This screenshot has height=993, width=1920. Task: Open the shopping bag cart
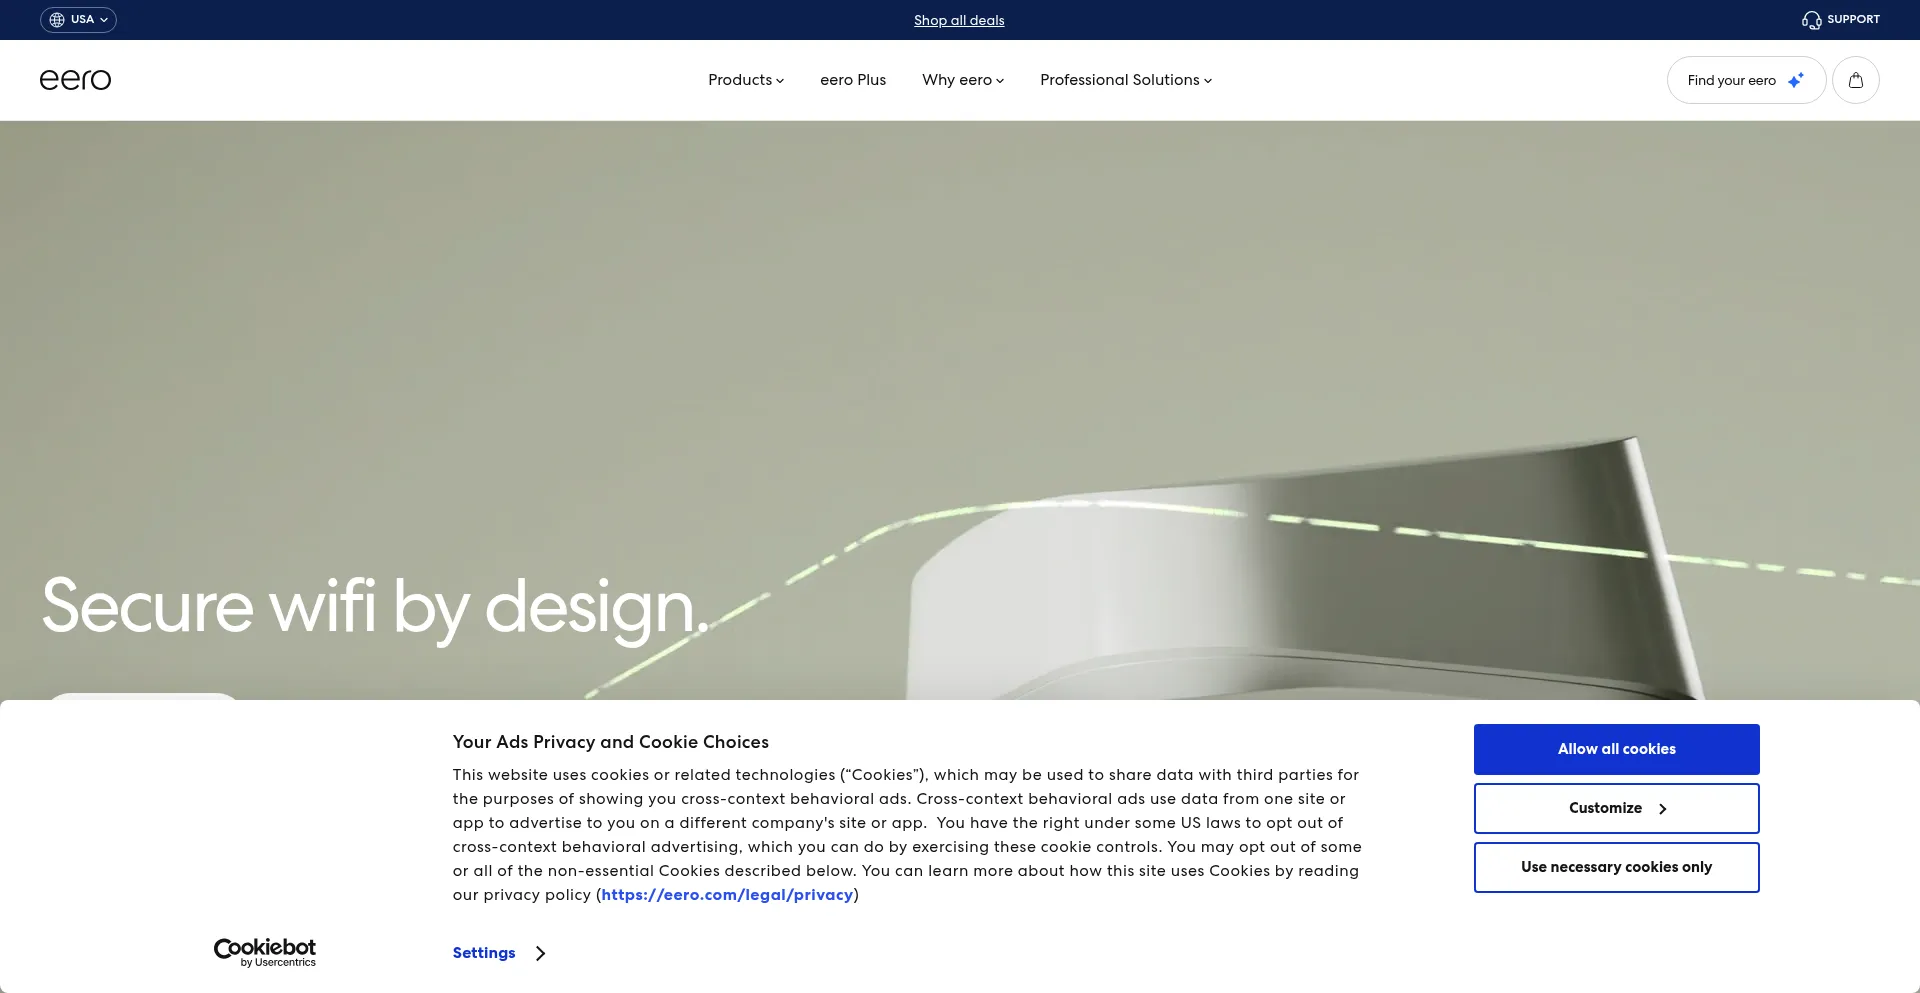tap(1855, 80)
